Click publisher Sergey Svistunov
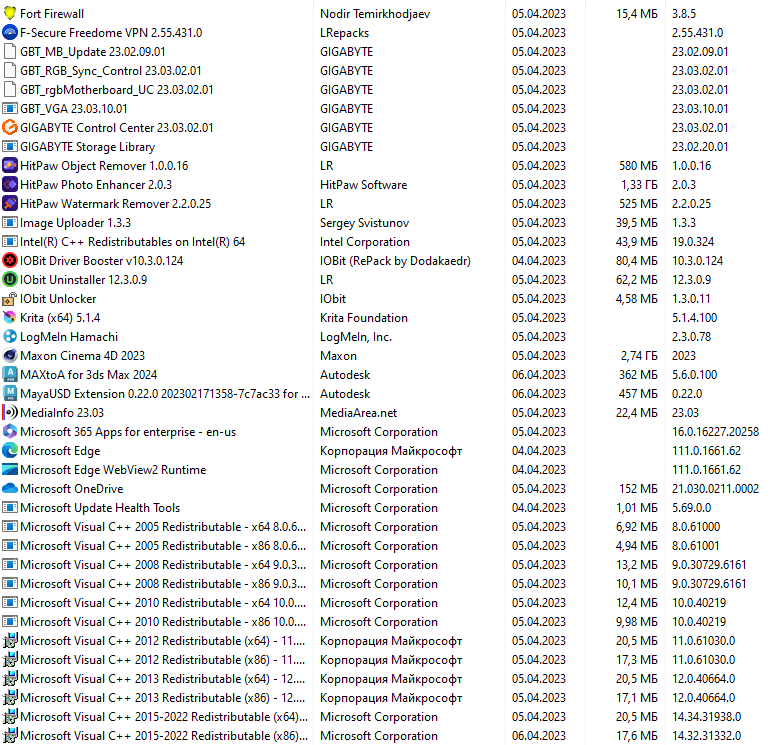 coord(364,222)
